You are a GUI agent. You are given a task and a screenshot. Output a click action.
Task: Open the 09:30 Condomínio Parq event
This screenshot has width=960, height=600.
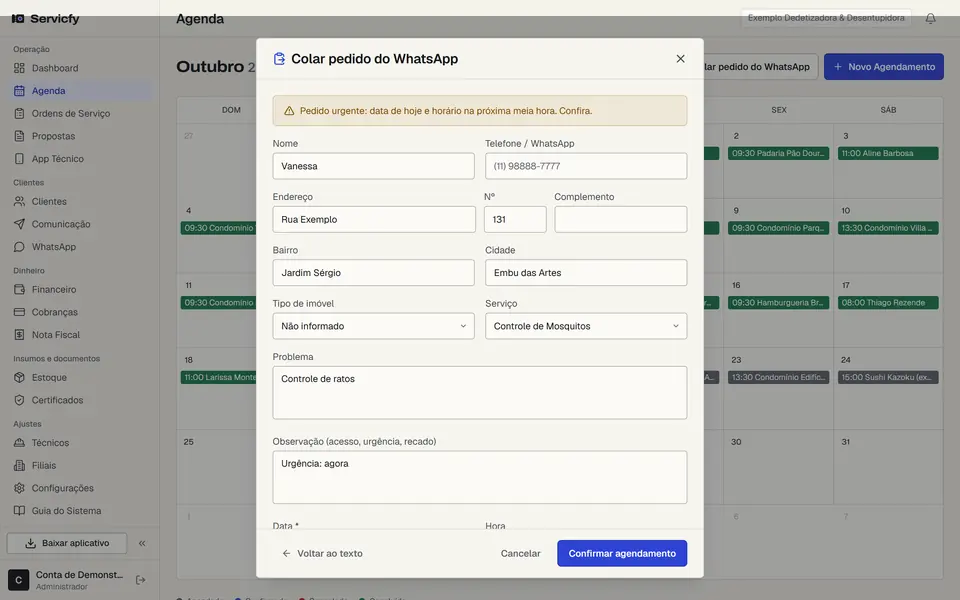click(778, 228)
